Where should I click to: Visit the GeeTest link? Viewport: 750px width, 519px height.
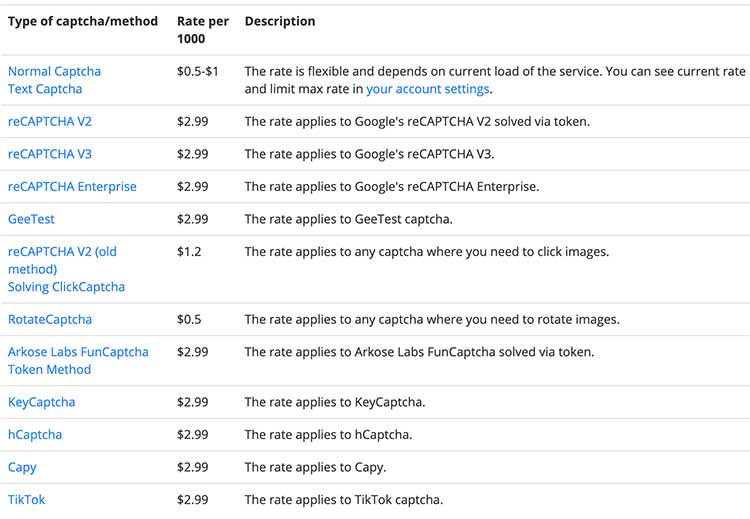pos(31,219)
